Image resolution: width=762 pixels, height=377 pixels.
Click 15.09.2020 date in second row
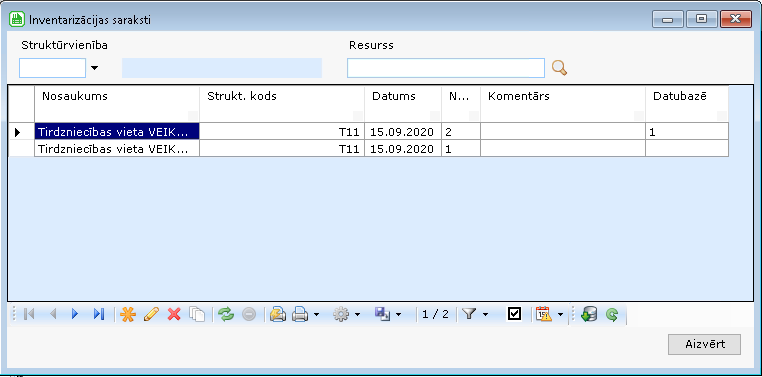pyautogui.click(x=403, y=149)
